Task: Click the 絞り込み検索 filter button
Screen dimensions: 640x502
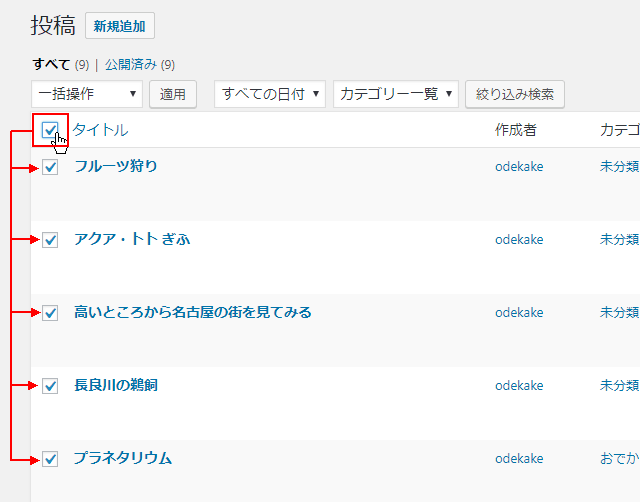Action: (x=515, y=94)
